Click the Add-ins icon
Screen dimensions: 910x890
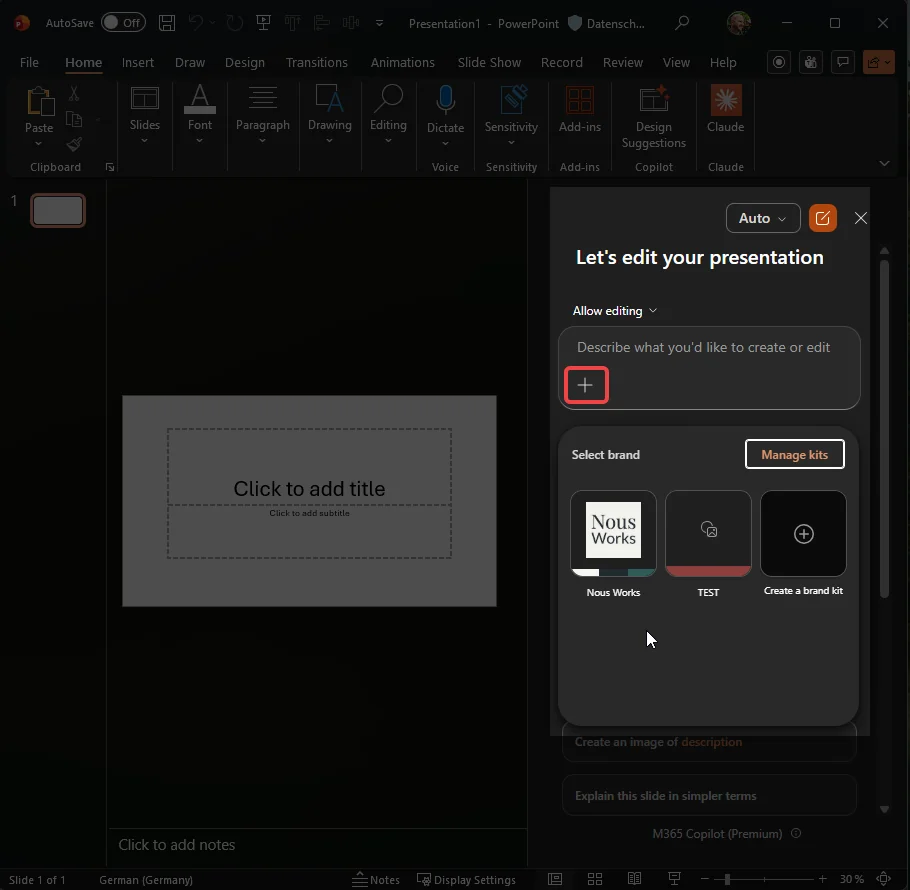[x=580, y=100]
